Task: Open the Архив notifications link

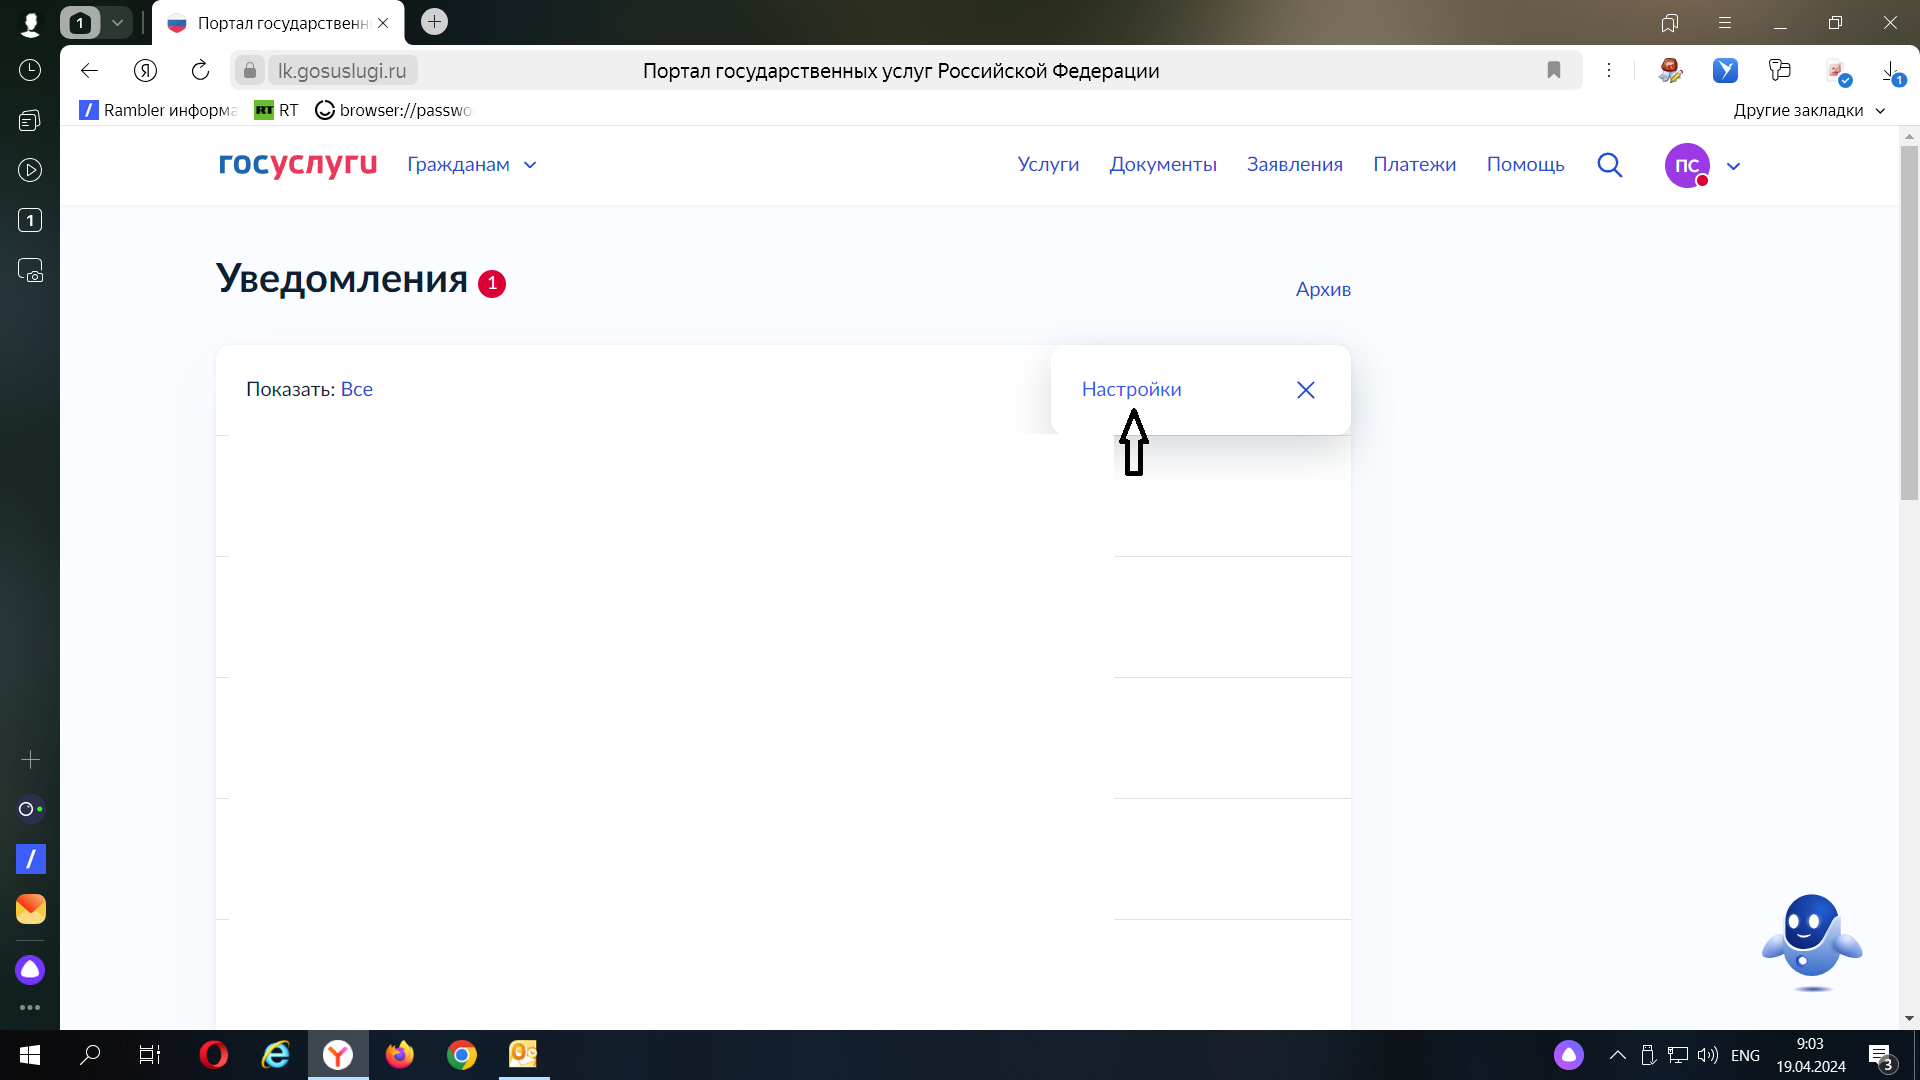Action: [x=1322, y=289]
